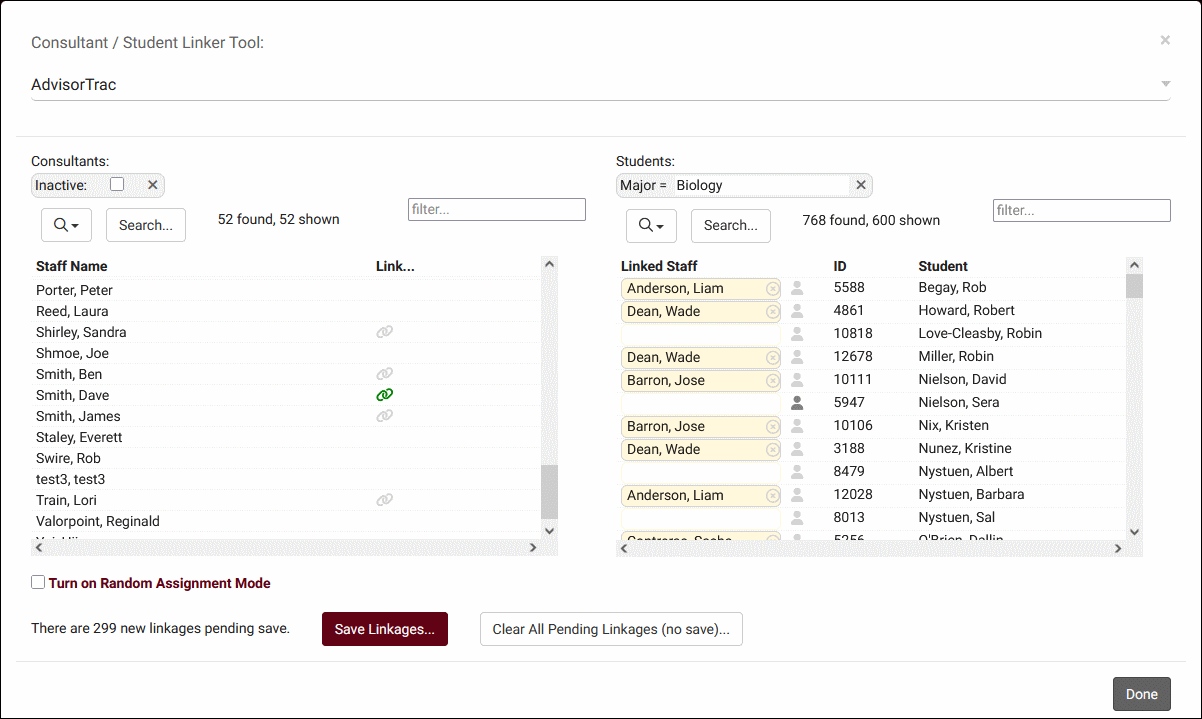Click the dark person icon for Nielson, Sera

[x=797, y=403]
